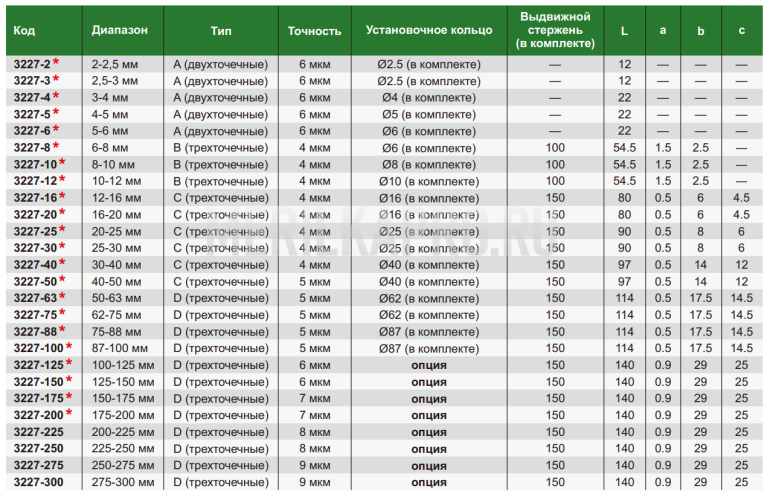Click the 'b' column header
767x500 pixels.
point(700,31)
